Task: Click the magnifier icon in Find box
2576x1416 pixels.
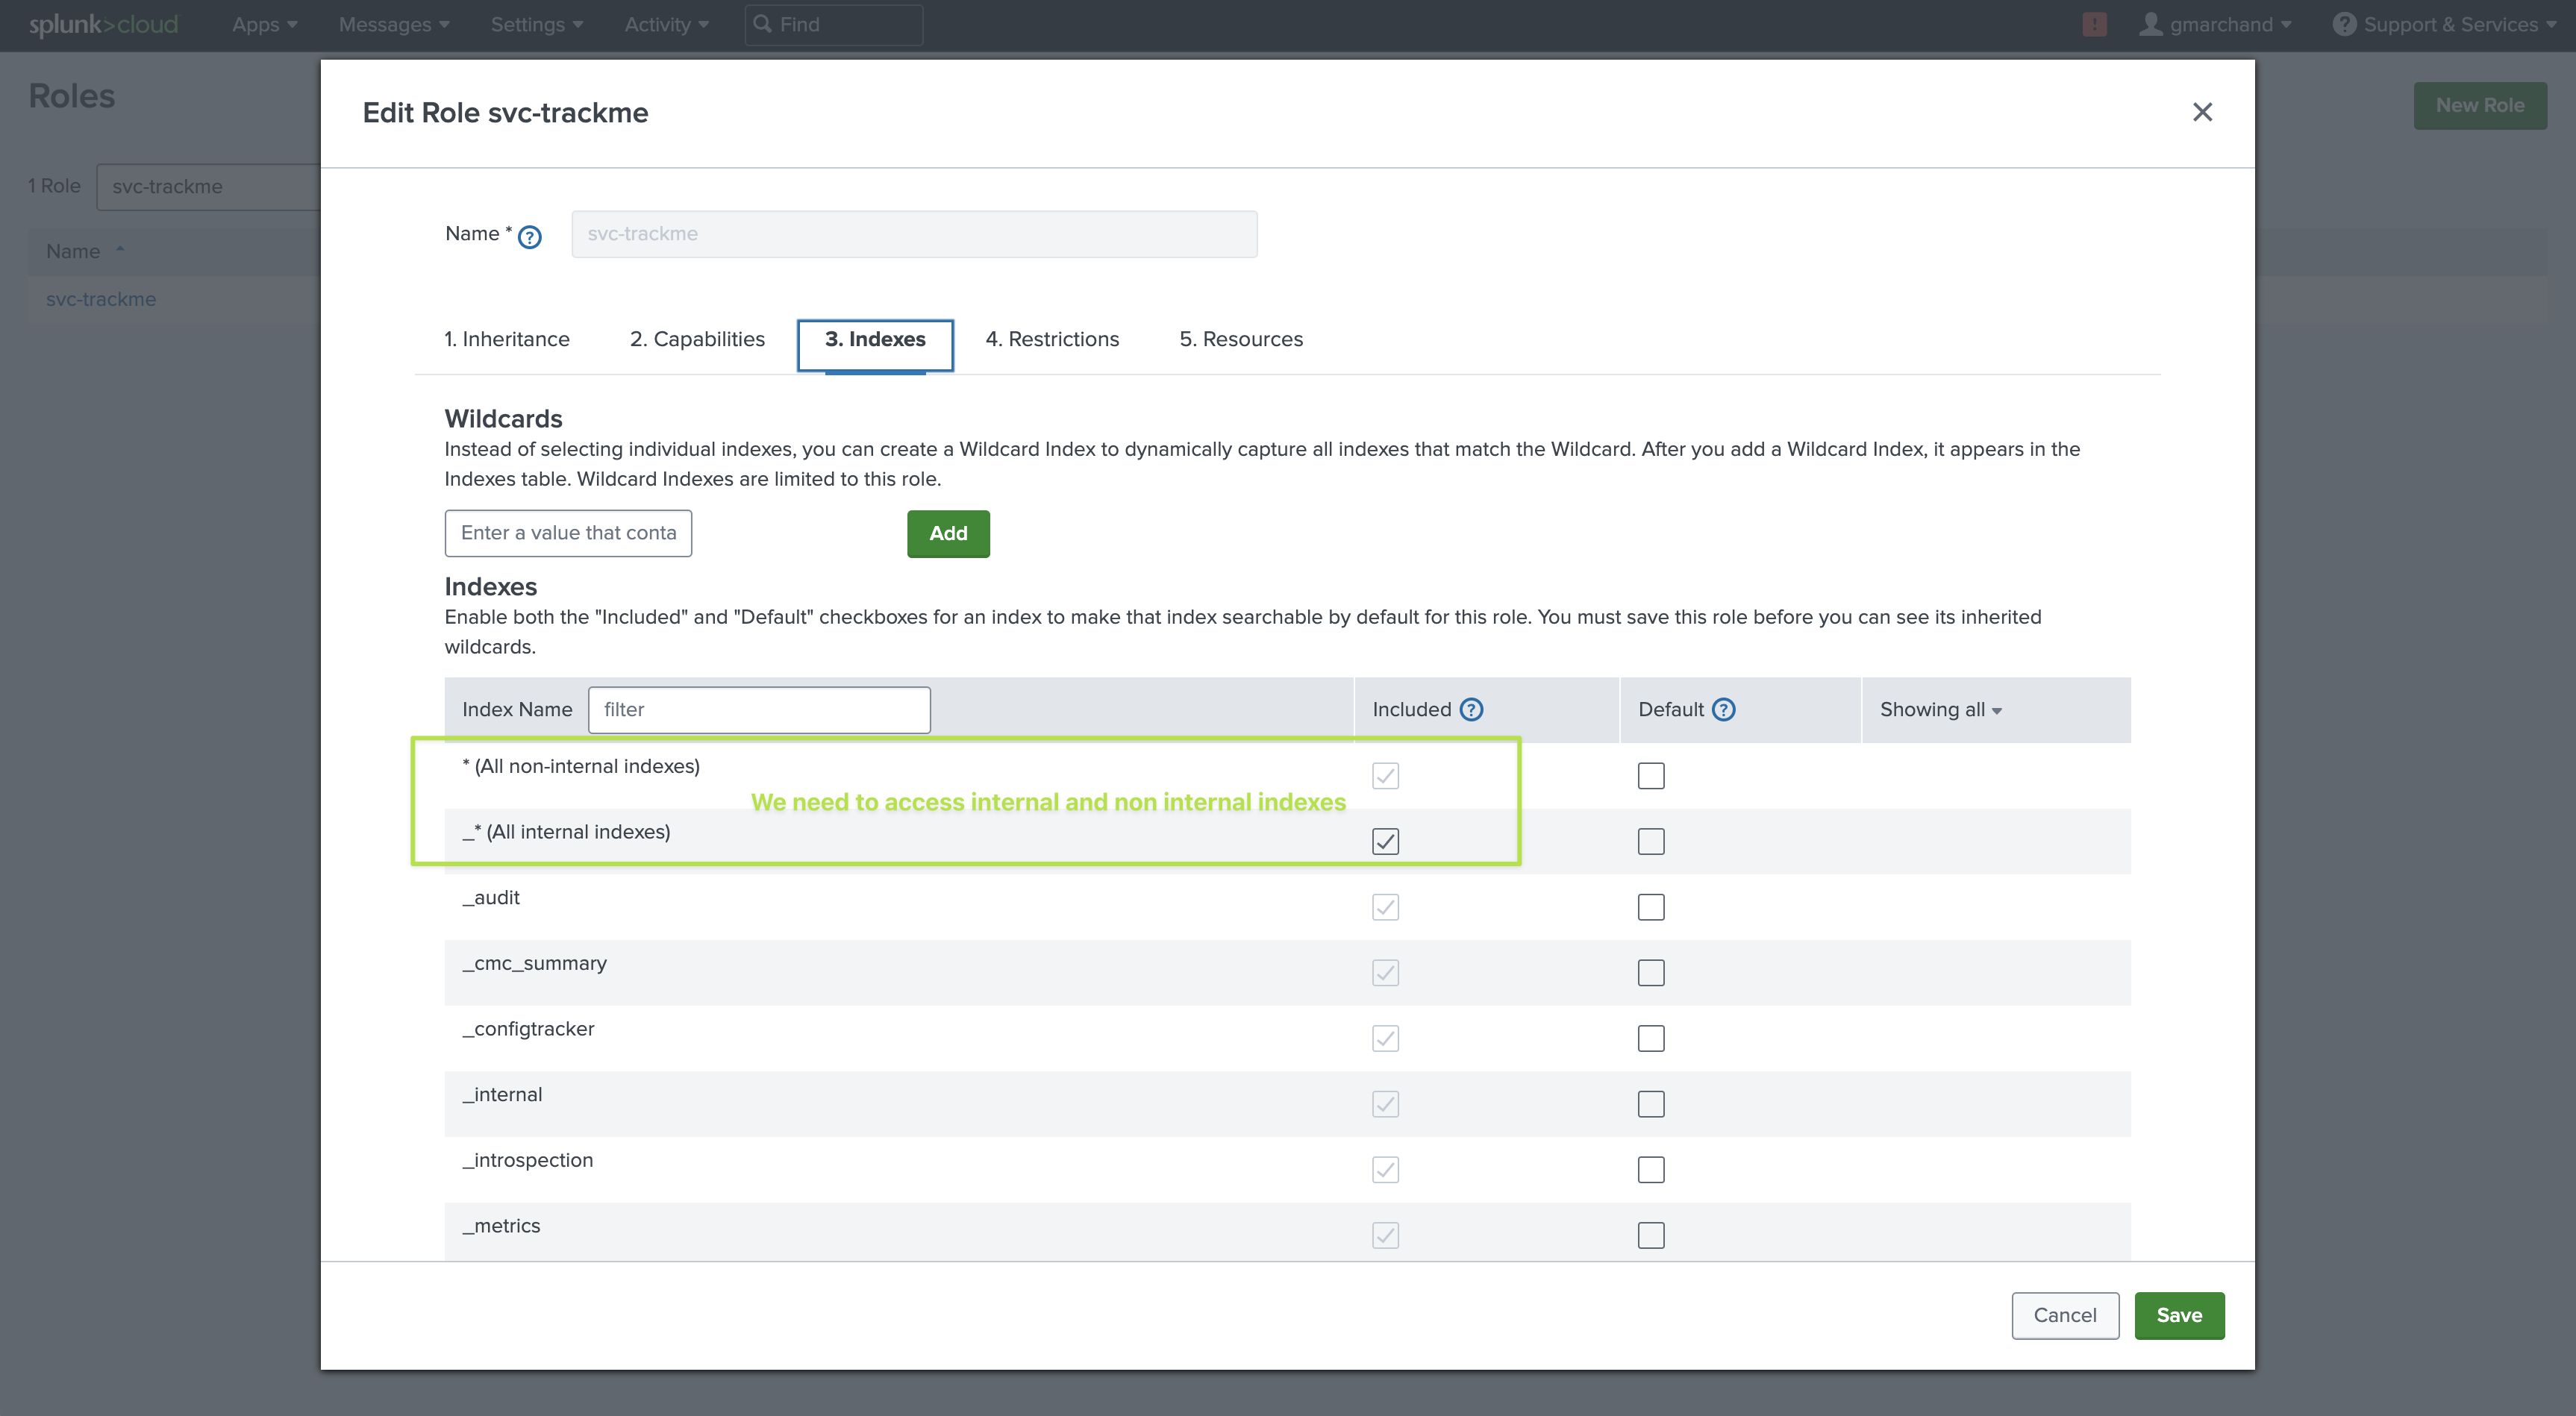Action: coord(762,24)
